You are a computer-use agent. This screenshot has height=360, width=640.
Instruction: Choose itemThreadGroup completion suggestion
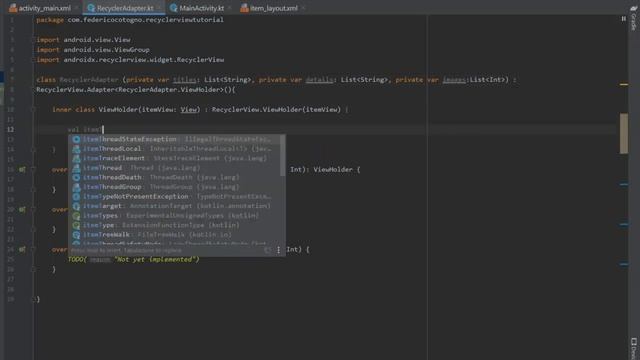[x=174, y=187]
